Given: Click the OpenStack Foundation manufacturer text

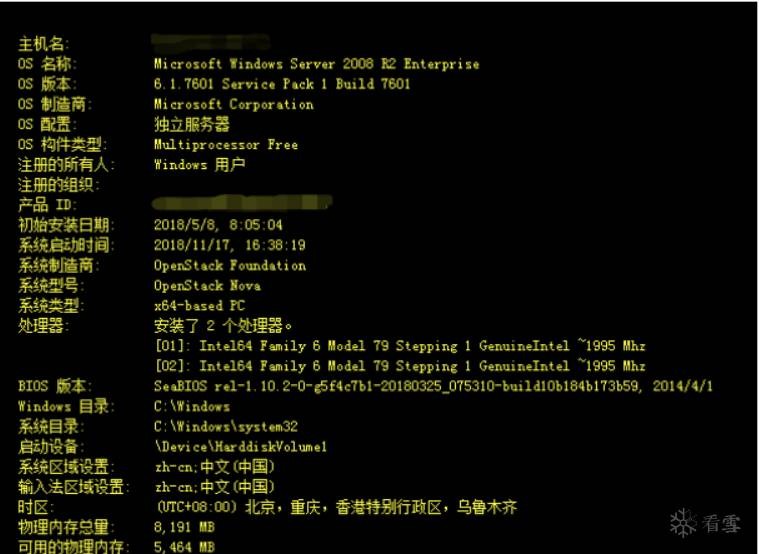Looking at the screenshot, I should pos(229,265).
